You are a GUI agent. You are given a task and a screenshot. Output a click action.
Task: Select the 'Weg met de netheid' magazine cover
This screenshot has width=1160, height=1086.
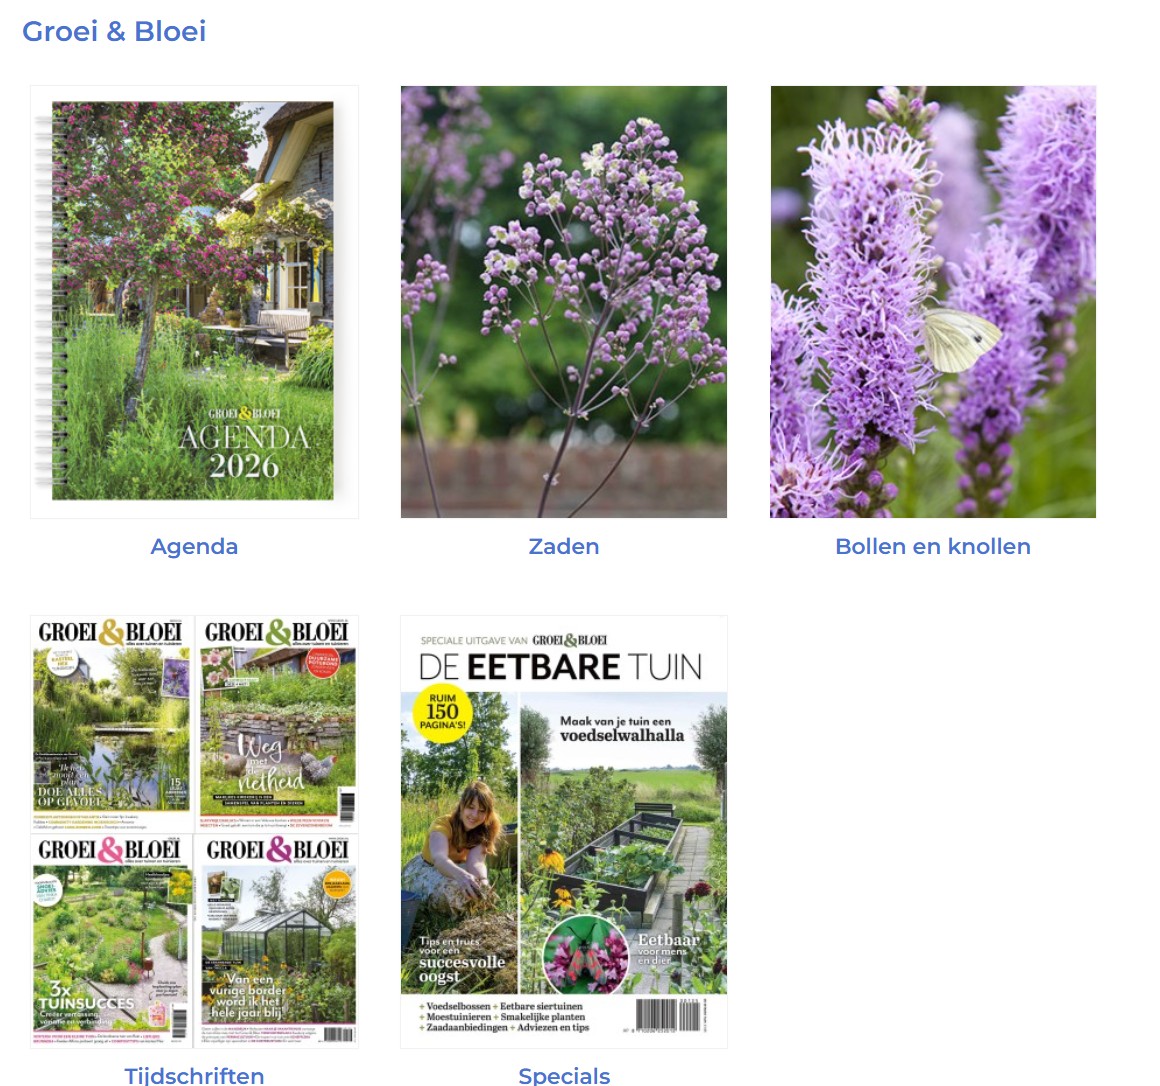[277, 724]
